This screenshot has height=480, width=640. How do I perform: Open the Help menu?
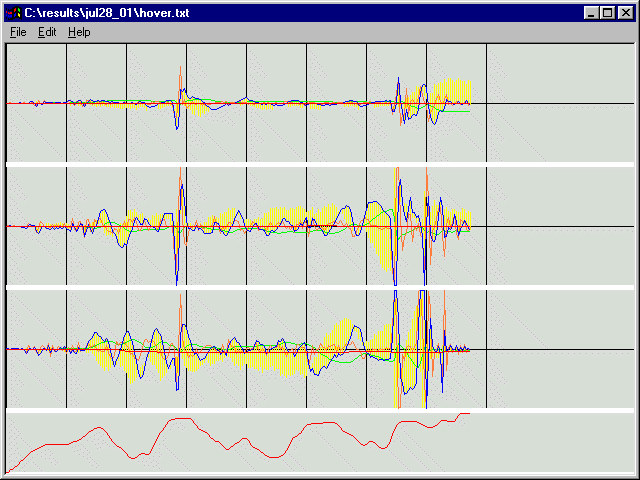79,32
